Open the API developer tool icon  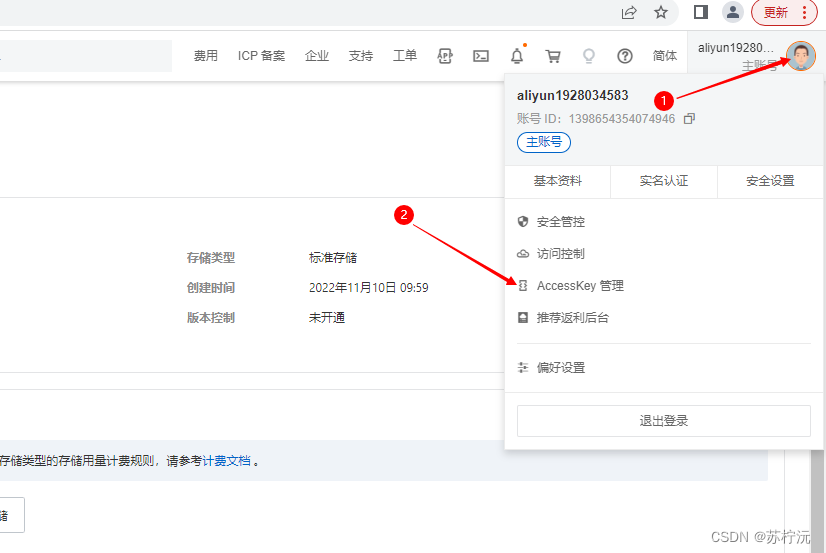pos(445,55)
